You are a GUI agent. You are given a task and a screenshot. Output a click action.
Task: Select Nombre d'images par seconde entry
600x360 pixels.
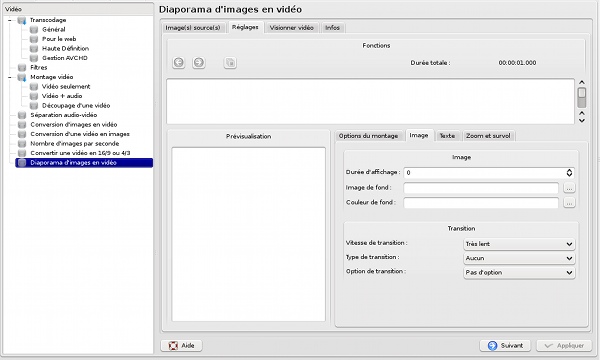tap(75, 144)
